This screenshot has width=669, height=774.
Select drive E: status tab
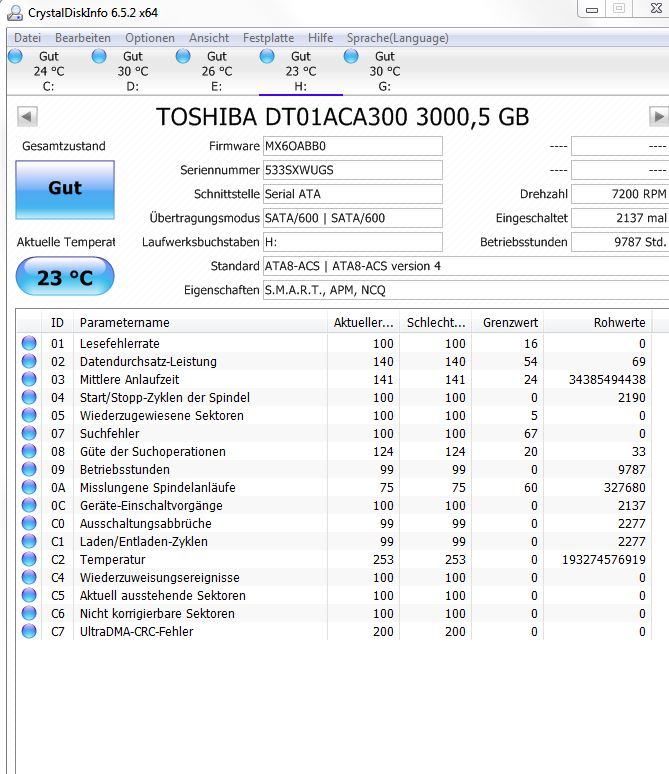click(x=216, y=71)
